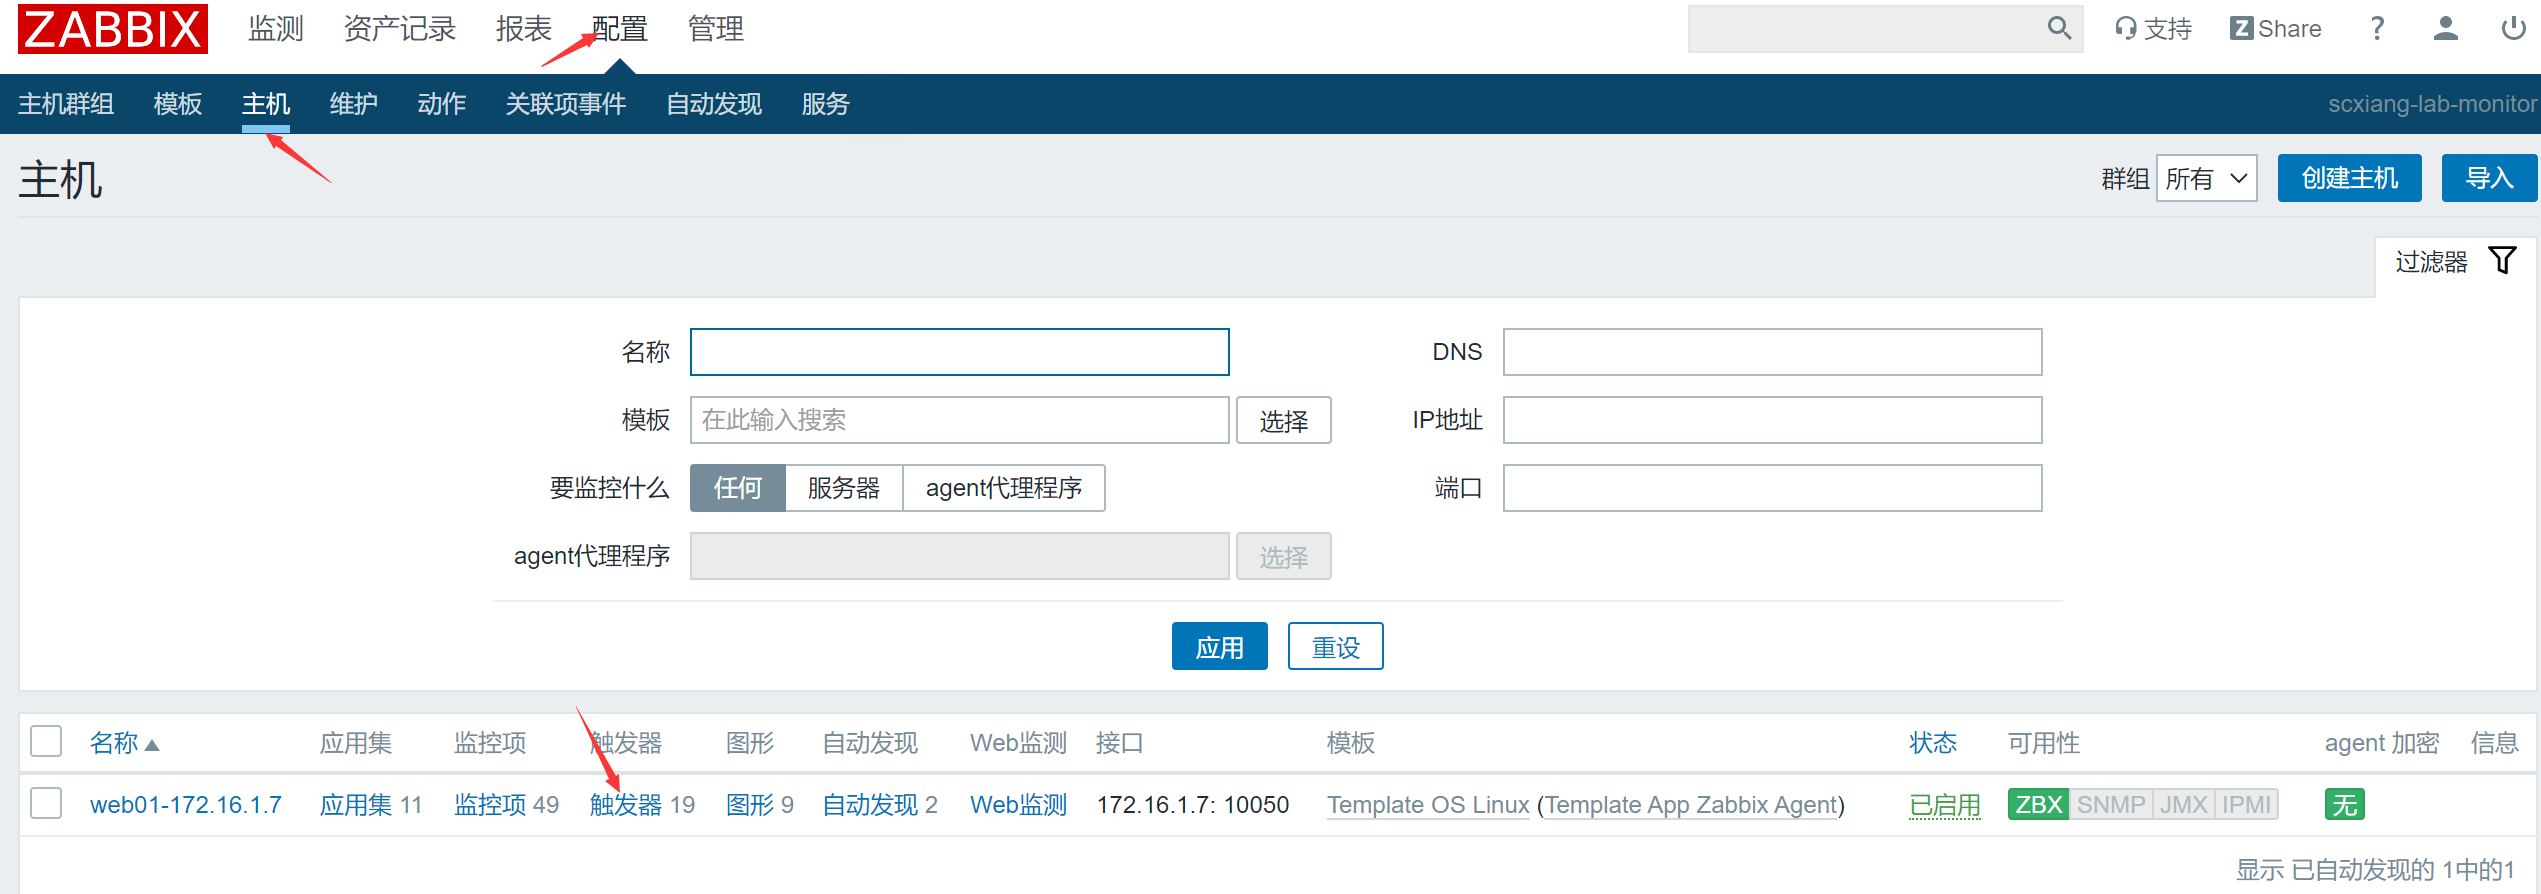Tick the web01-172.16.1.7 row checkbox
Screen dimensions: 2541x894
click(x=46, y=803)
